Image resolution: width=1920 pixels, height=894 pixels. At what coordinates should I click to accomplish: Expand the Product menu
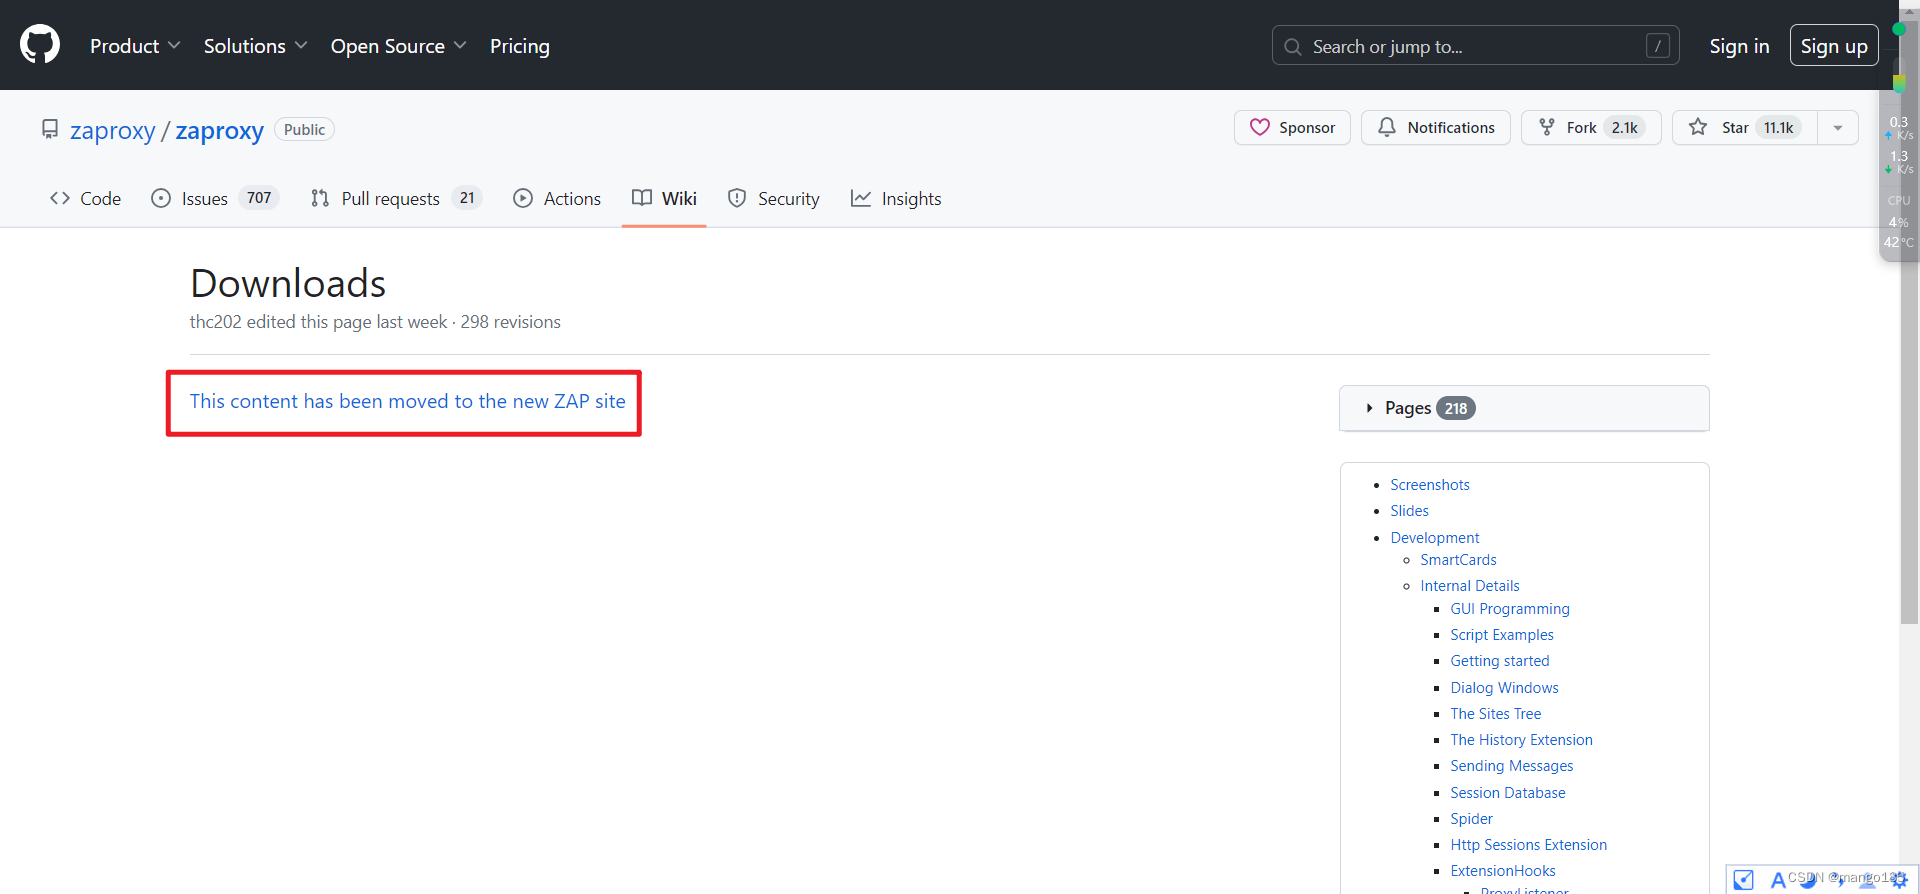click(x=135, y=46)
